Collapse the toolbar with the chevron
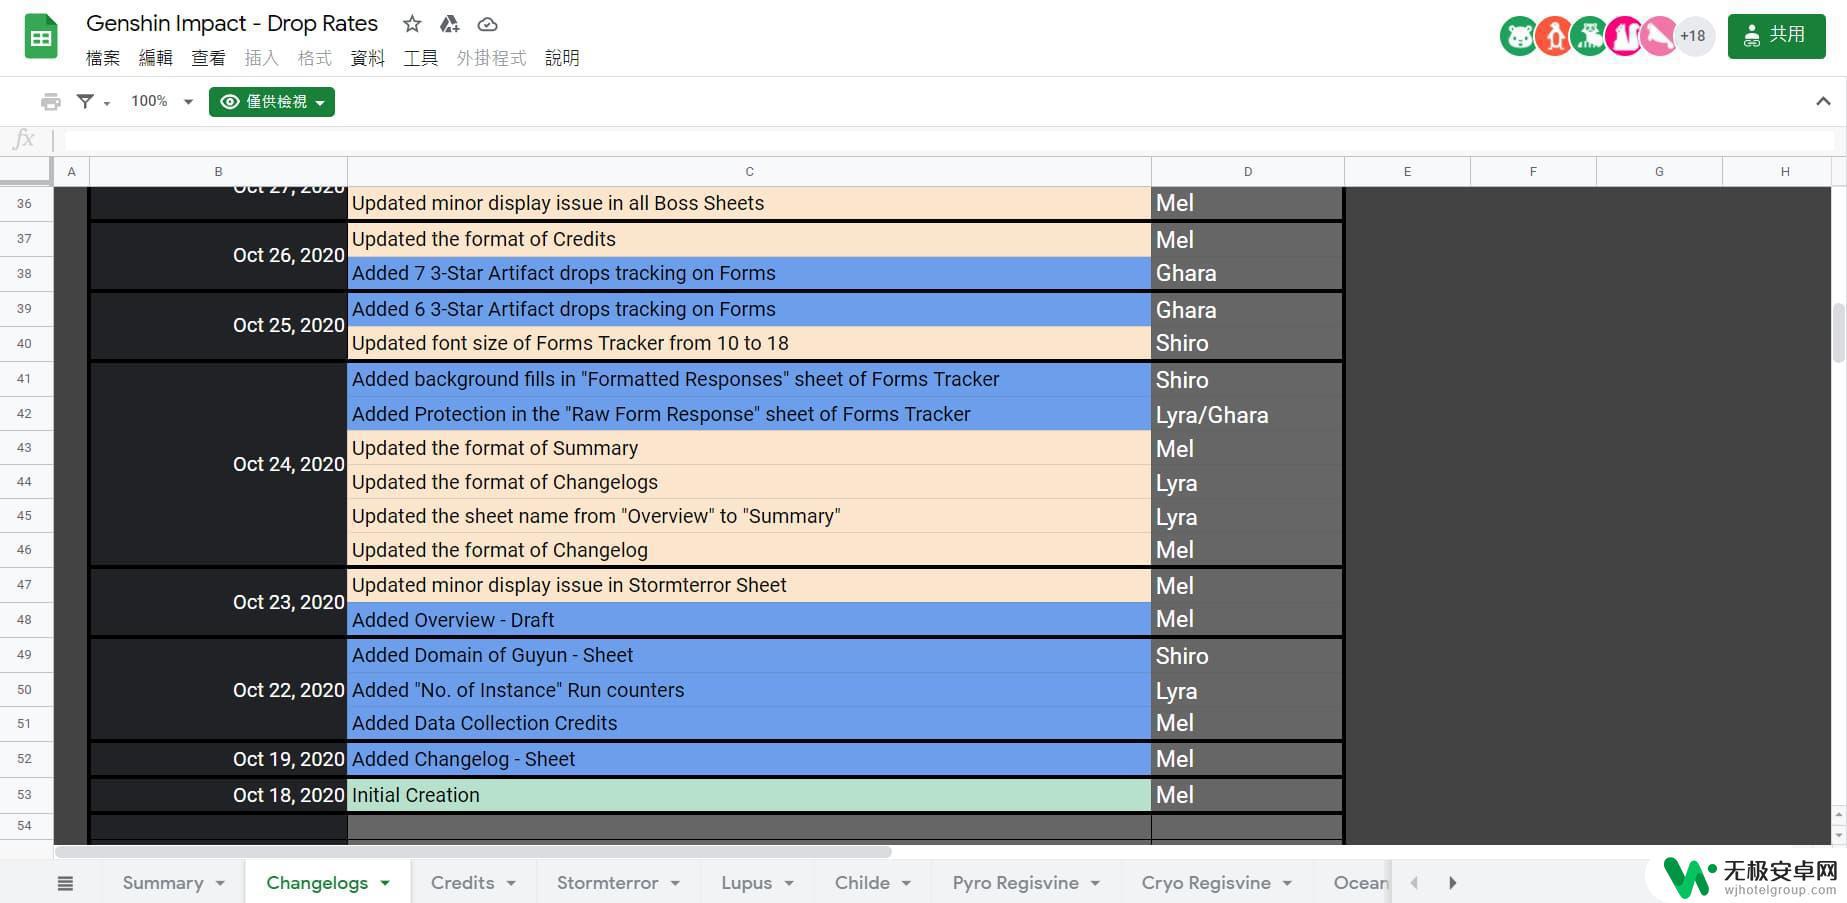 [1823, 101]
